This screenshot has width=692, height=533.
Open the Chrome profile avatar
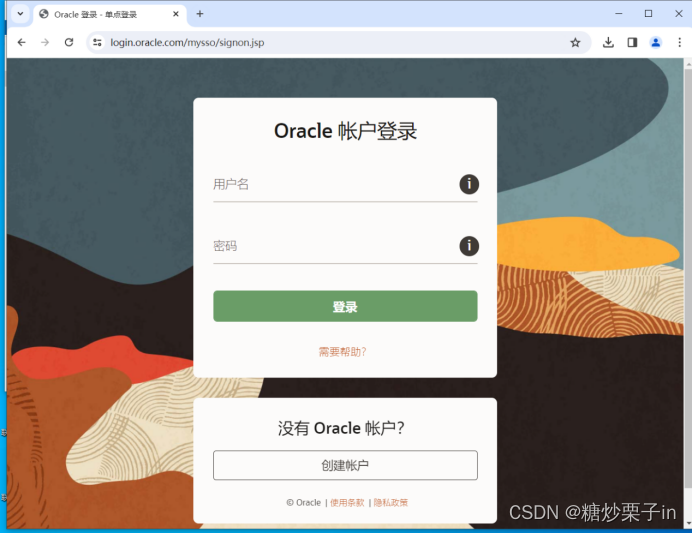(x=656, y=42)
